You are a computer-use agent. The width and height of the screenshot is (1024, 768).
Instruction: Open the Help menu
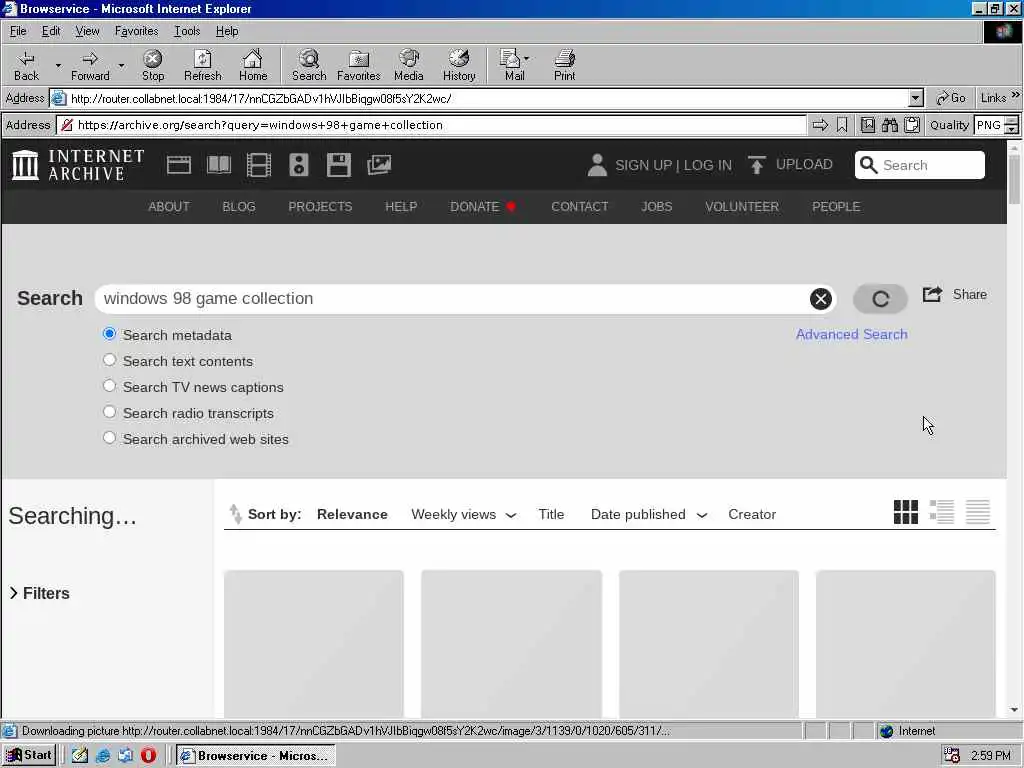point(227,31)
